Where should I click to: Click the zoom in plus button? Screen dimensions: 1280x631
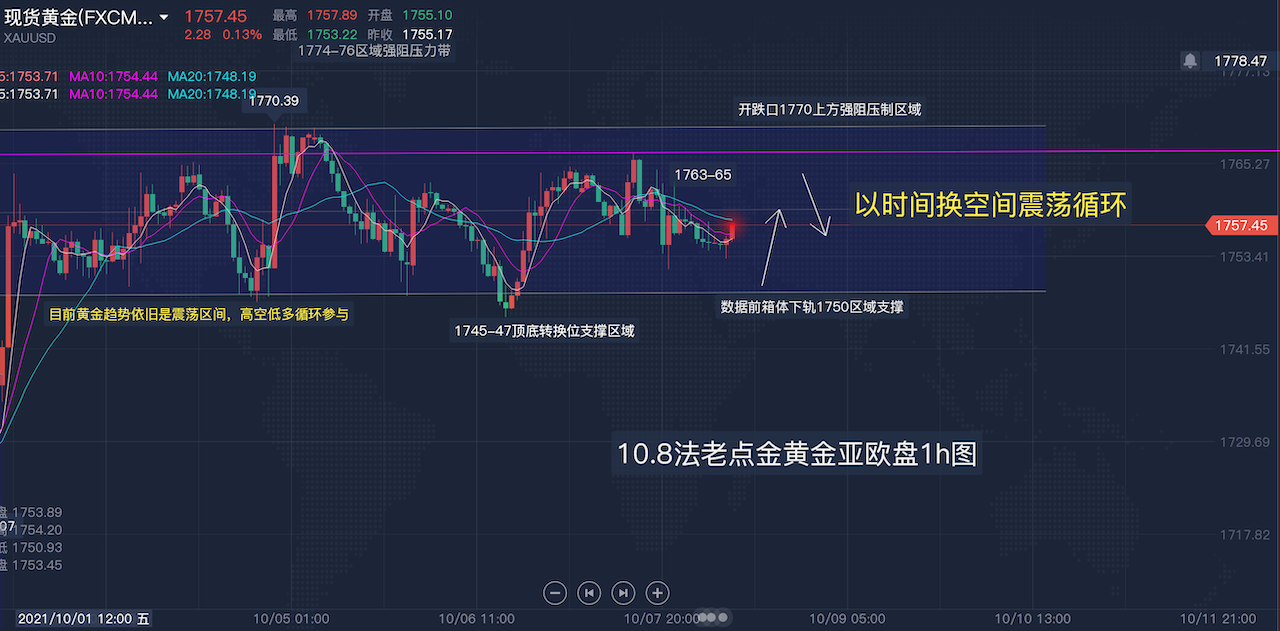657,592
